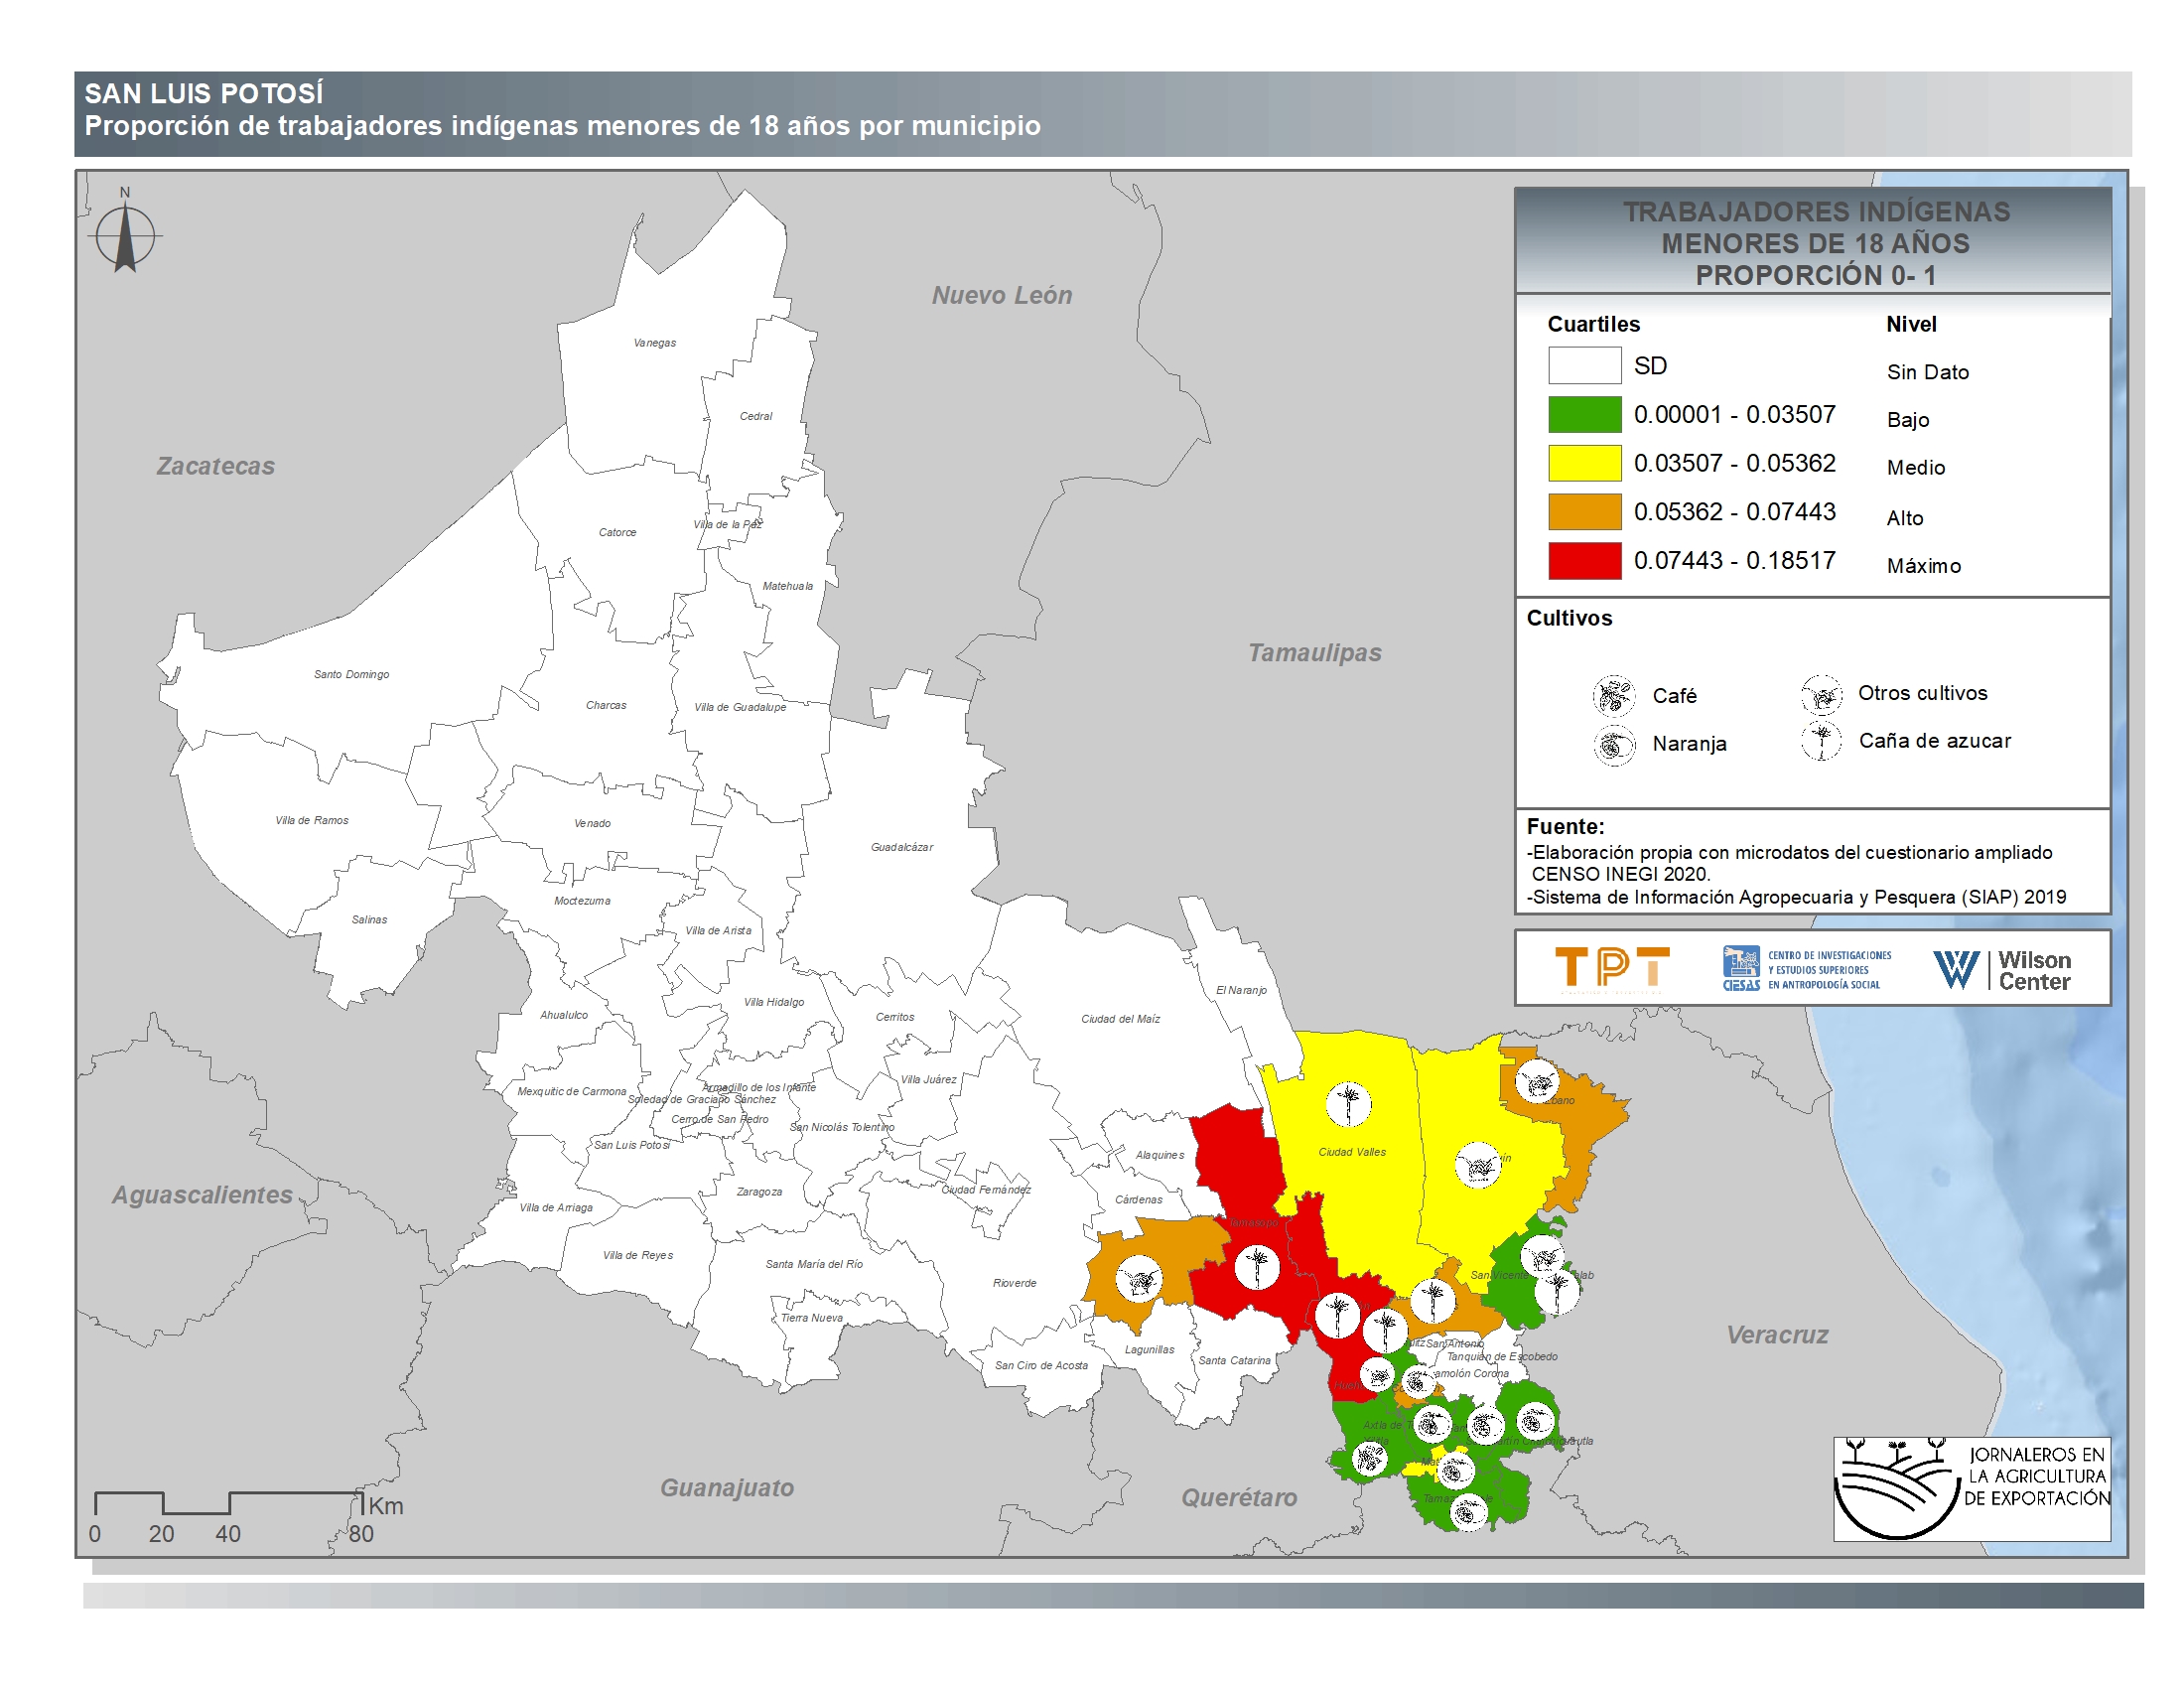Click the orange Alto legend swatch
The image size is (2184, 1688).
coord(1584,512)
